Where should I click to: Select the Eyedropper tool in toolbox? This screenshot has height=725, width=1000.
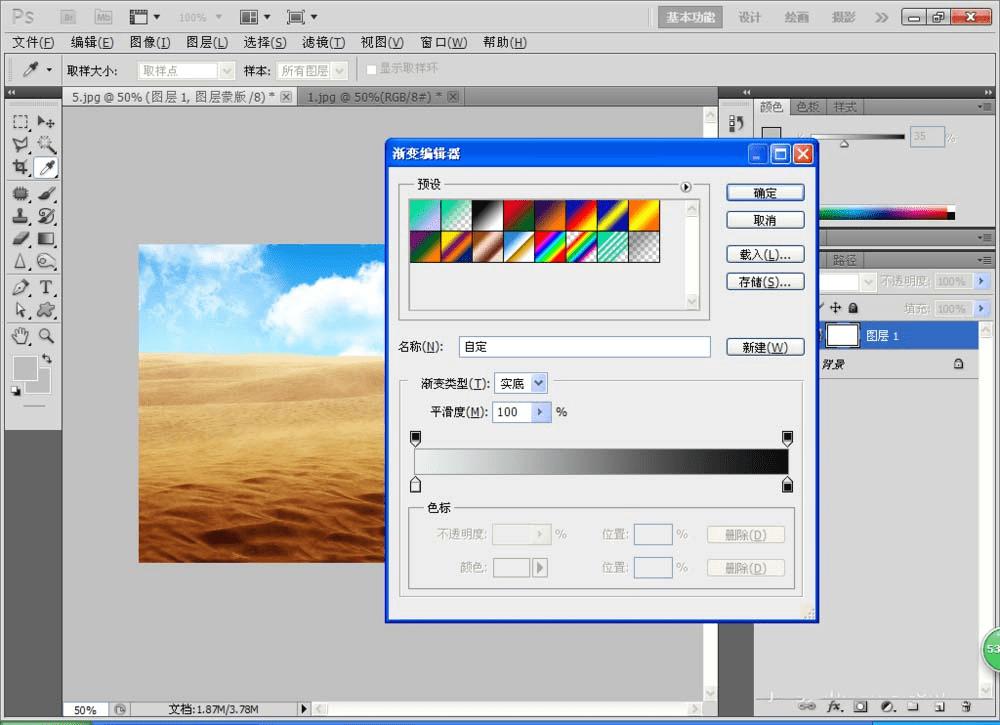click(46, 167)
